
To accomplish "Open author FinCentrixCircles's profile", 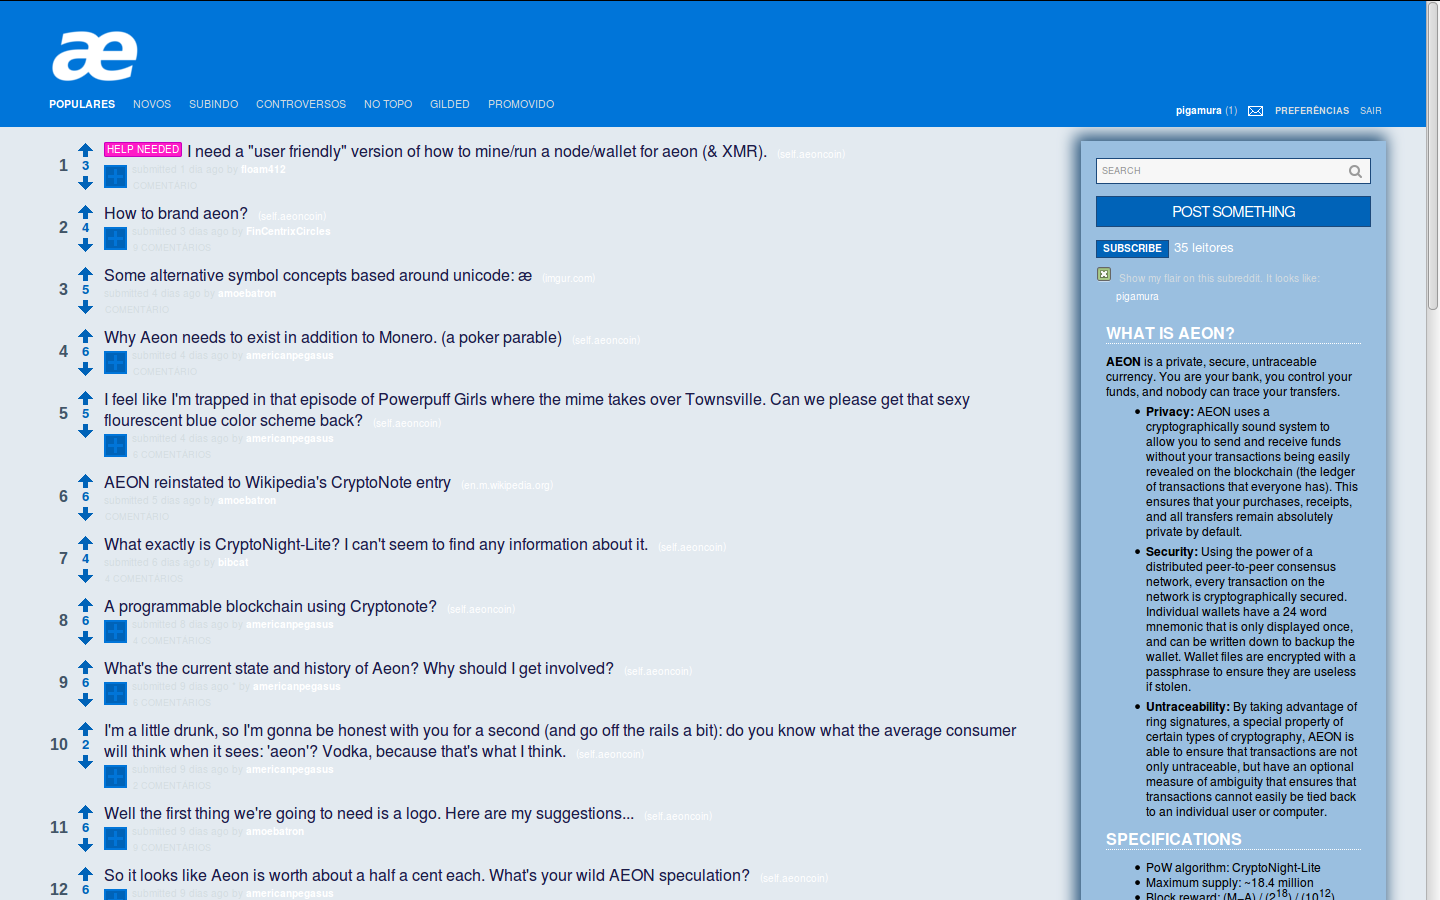I will pyautogui.click(x=288, y=231).
